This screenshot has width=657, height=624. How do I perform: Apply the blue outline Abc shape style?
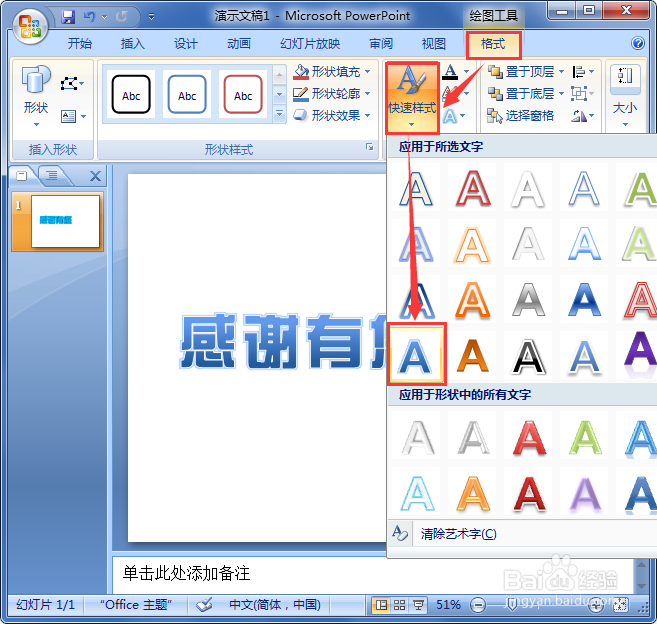pyautogui.click(x=187, y=95)
